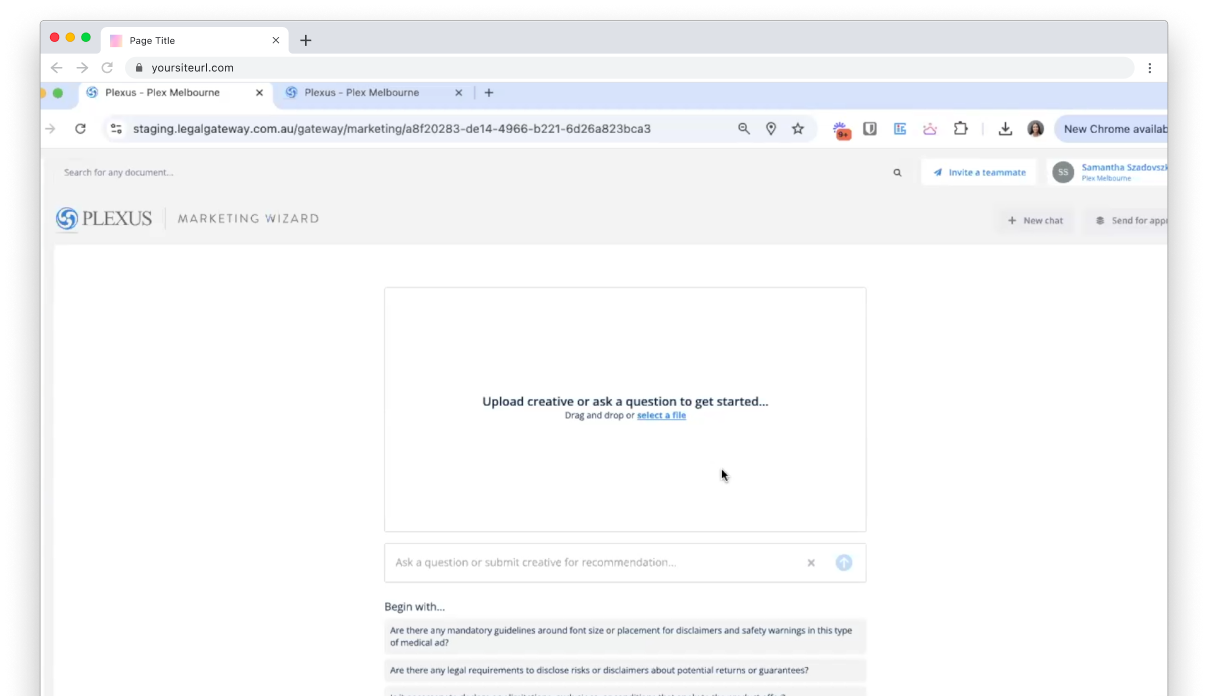Click the Plexus logo

tap(104, 219)
